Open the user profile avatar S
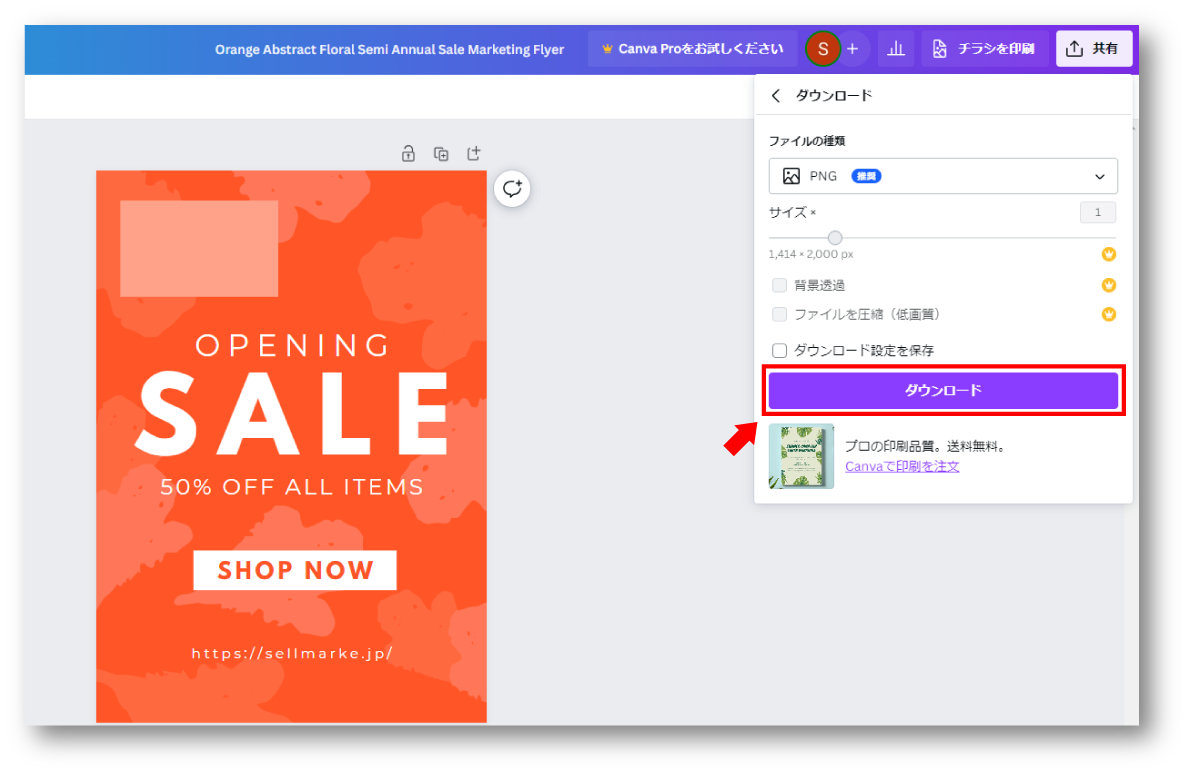 (822, 48)
